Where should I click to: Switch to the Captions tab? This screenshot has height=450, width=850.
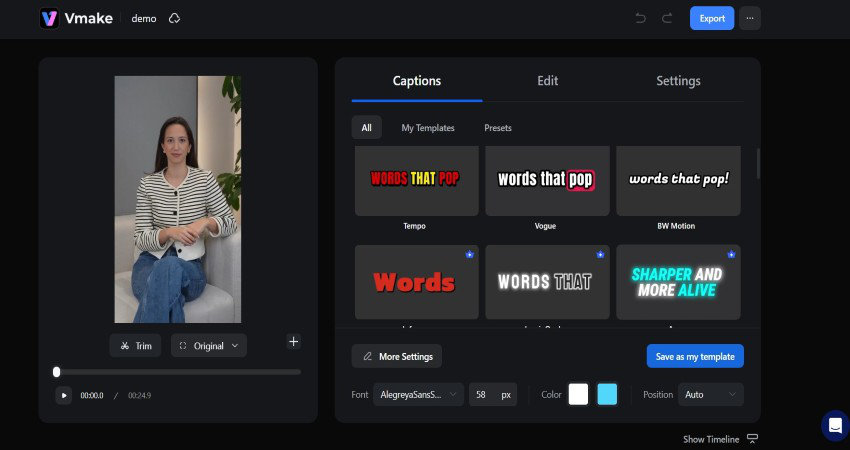pyautogui.click(x=416, y=81)
